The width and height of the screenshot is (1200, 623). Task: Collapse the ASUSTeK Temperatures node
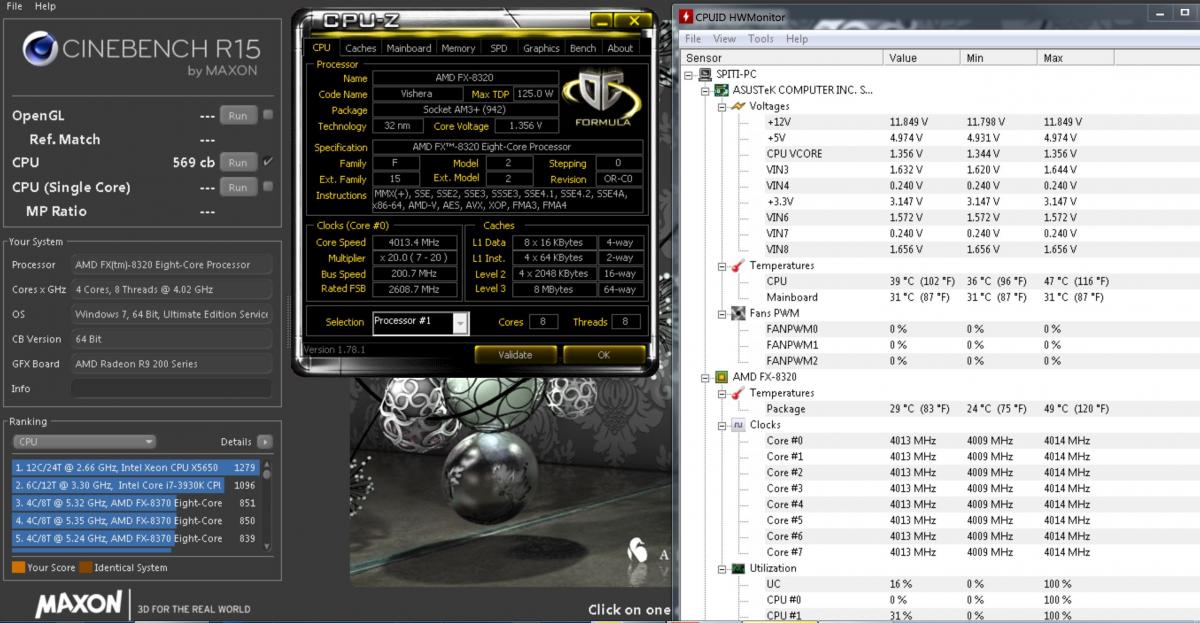click(721, 266)
